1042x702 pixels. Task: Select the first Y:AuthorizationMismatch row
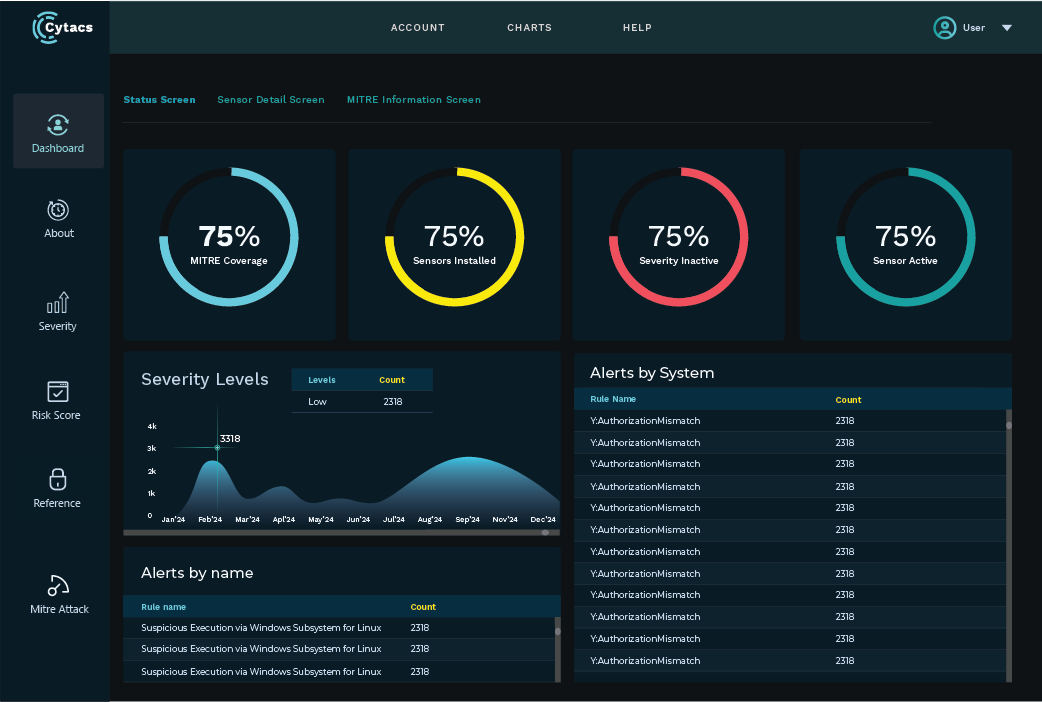[789, 421]
